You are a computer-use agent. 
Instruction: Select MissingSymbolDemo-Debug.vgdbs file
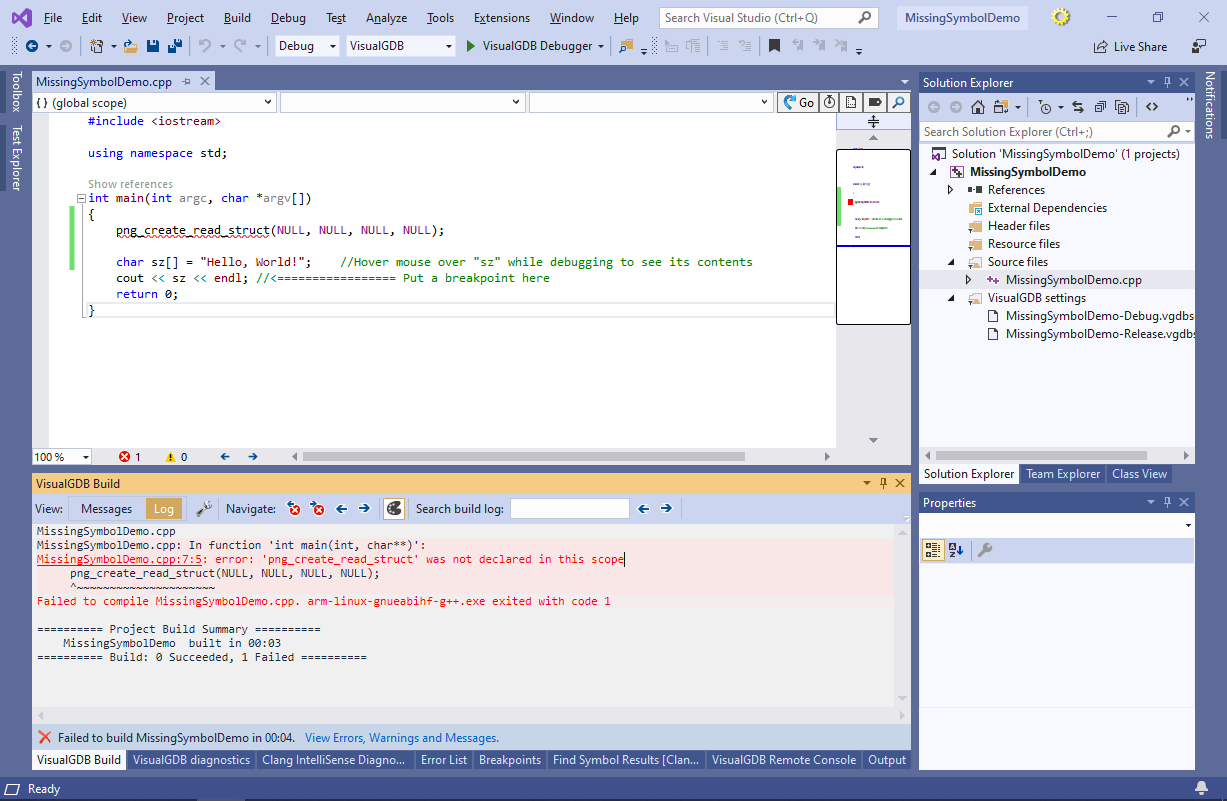1100,316
